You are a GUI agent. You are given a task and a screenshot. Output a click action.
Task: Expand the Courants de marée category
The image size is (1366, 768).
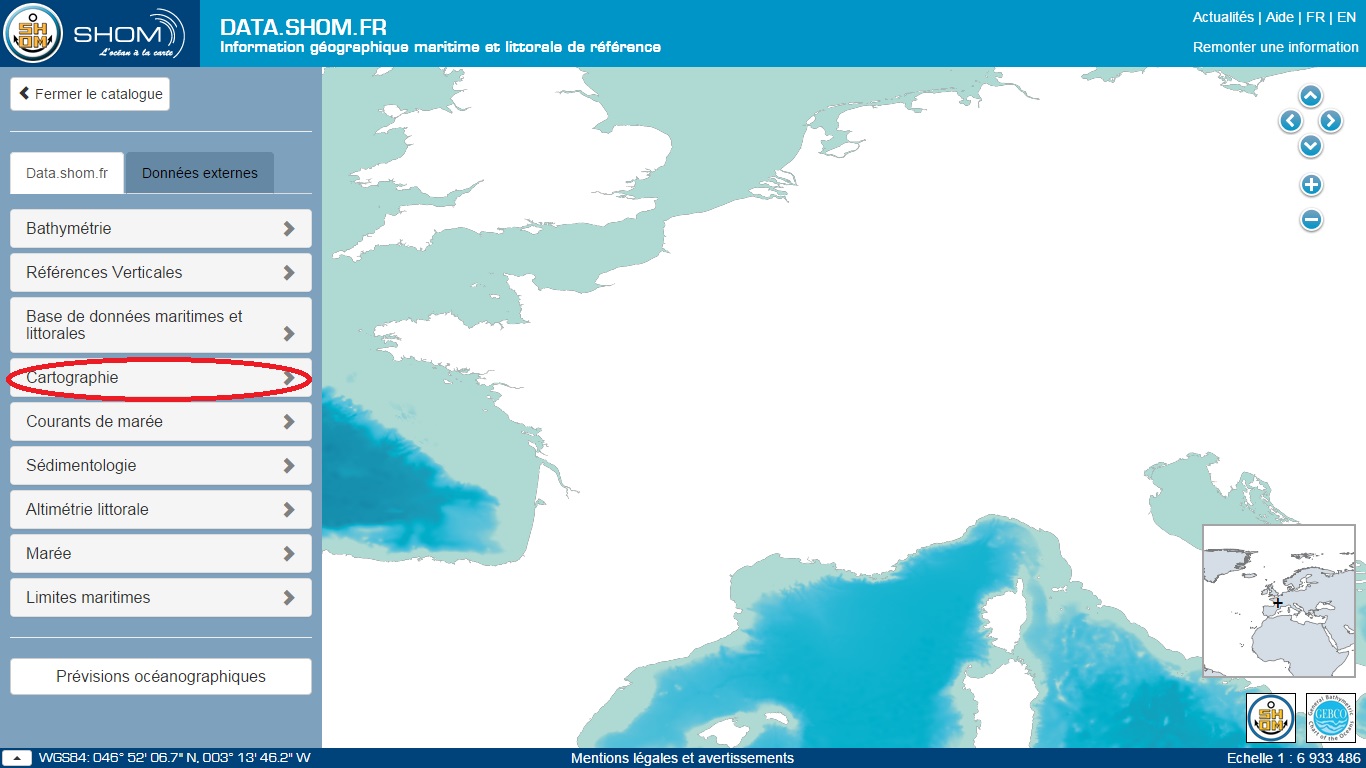click(x=161, y=422)
